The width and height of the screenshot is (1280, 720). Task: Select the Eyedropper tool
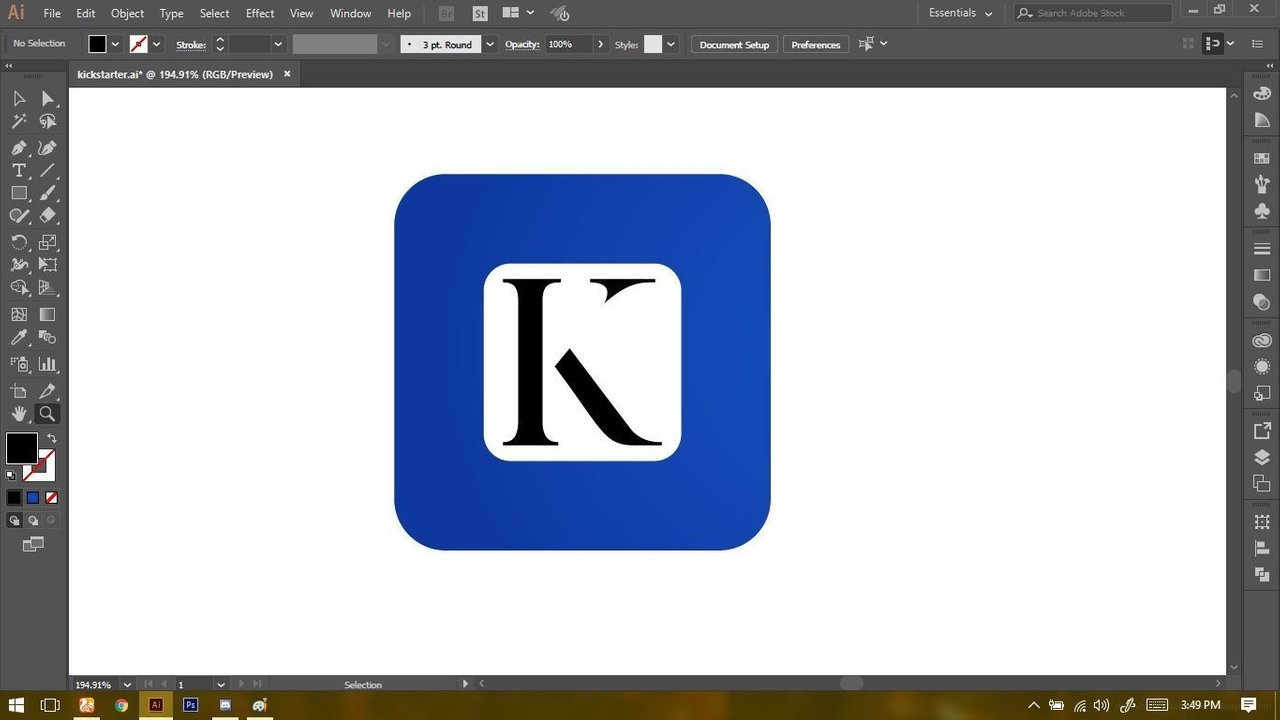[x=19, y=338]
